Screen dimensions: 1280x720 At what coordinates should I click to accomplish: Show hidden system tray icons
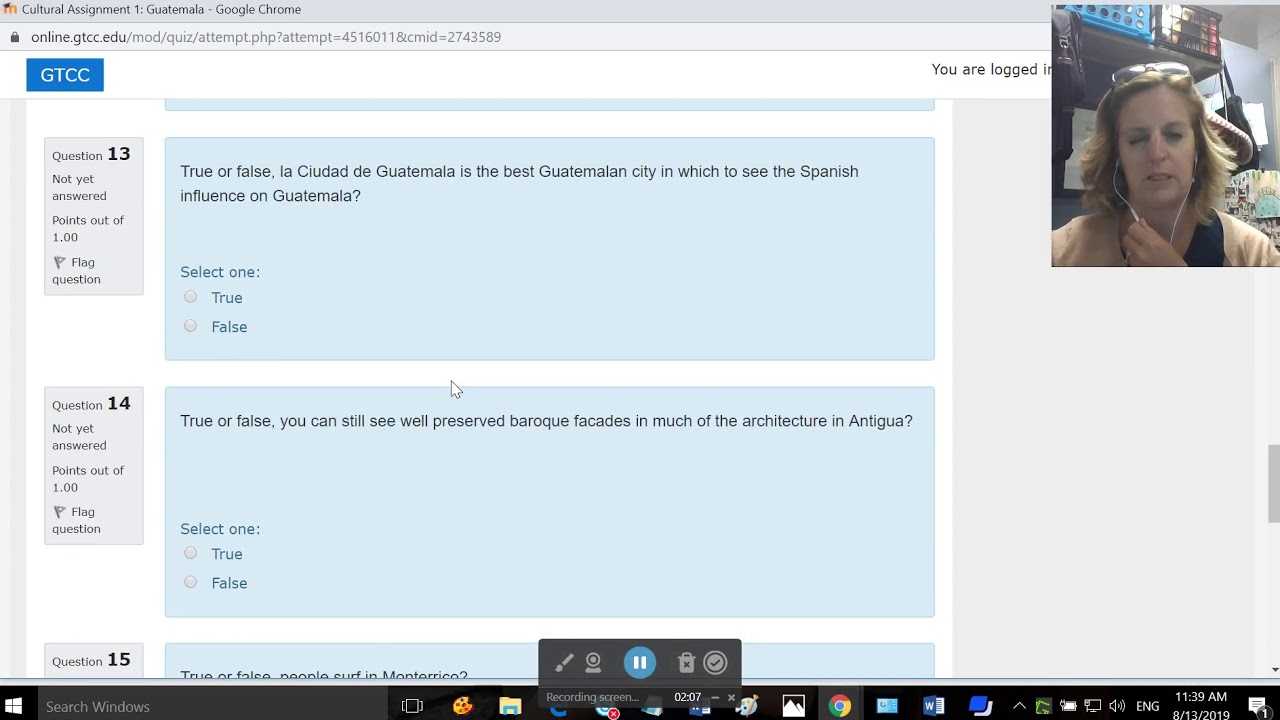click(x=1019, y=706)
